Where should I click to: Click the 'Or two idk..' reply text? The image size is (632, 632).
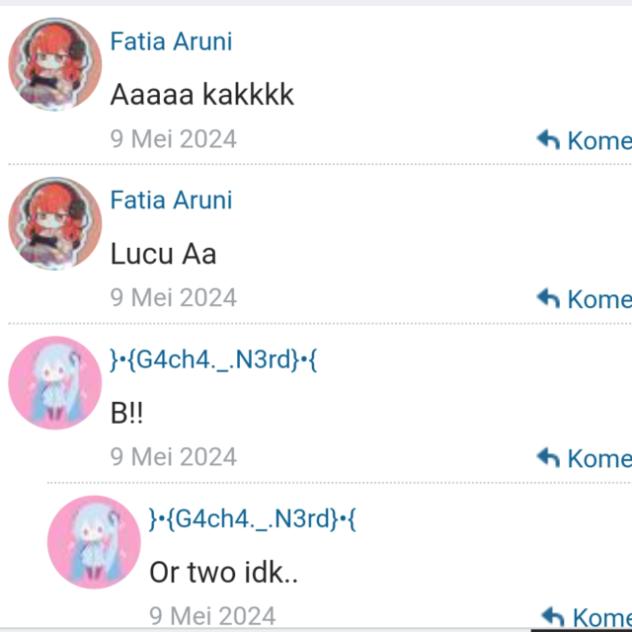tap(223, 572)
